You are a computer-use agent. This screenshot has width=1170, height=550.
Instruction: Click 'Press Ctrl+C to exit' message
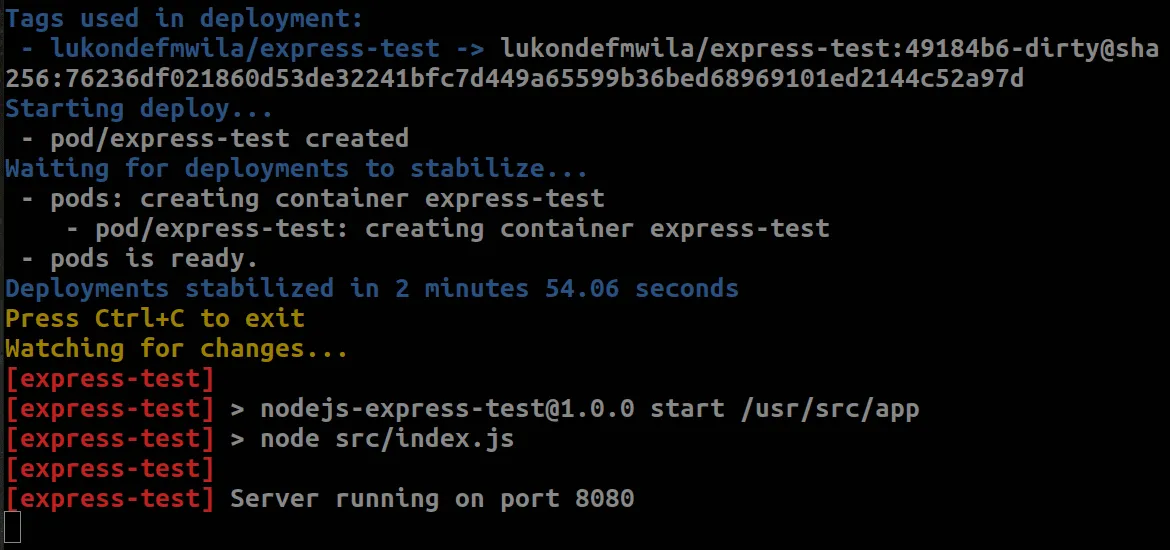click(x=155, y=318)
